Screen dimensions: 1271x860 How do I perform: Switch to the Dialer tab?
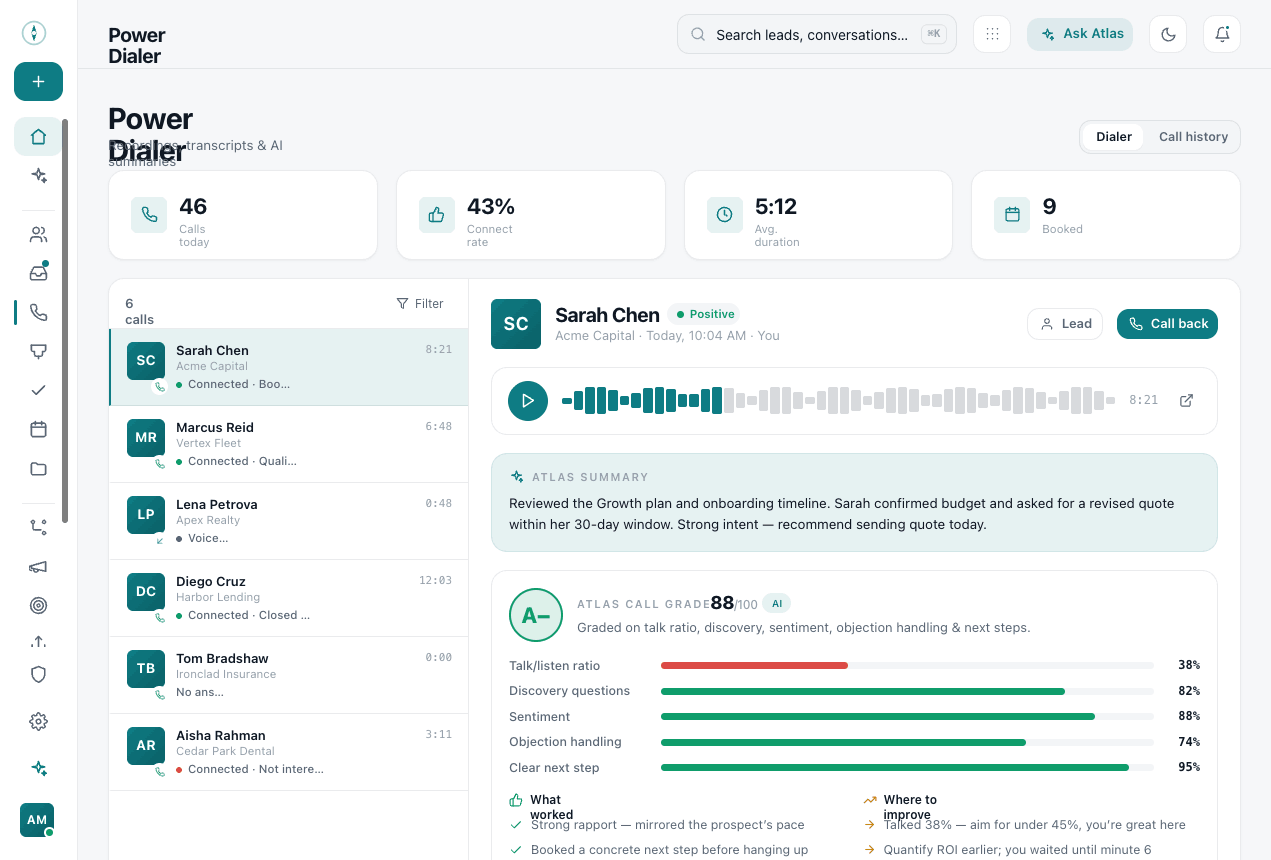1114,137
